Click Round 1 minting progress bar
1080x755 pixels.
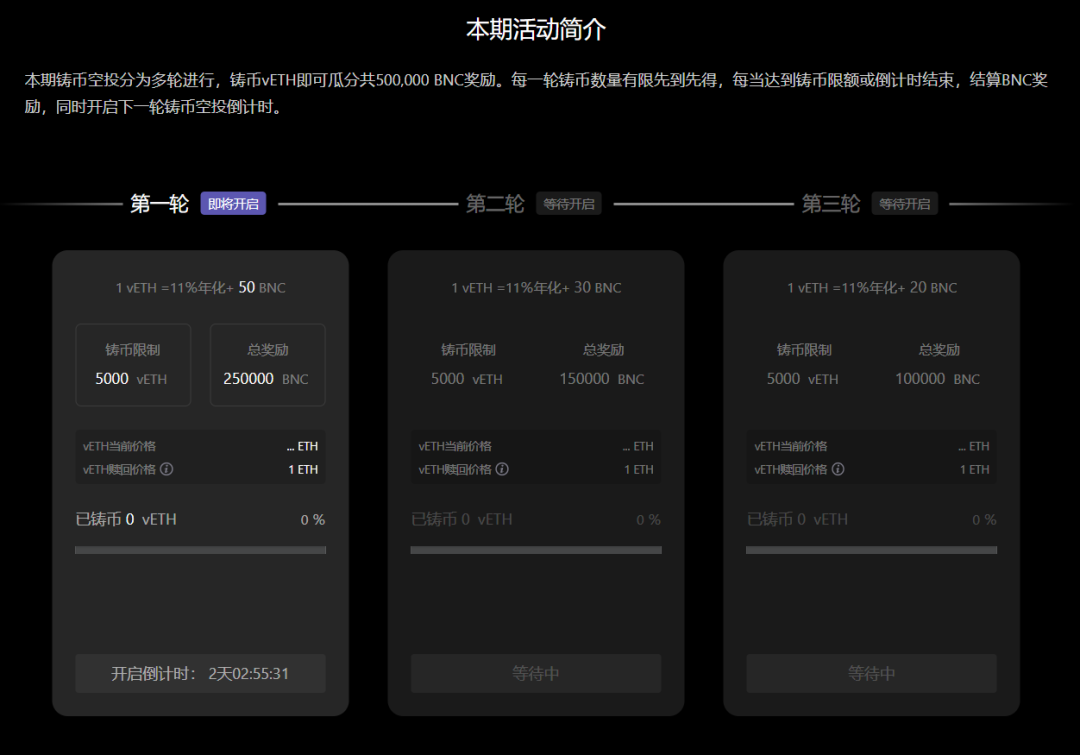click(200, 549)
